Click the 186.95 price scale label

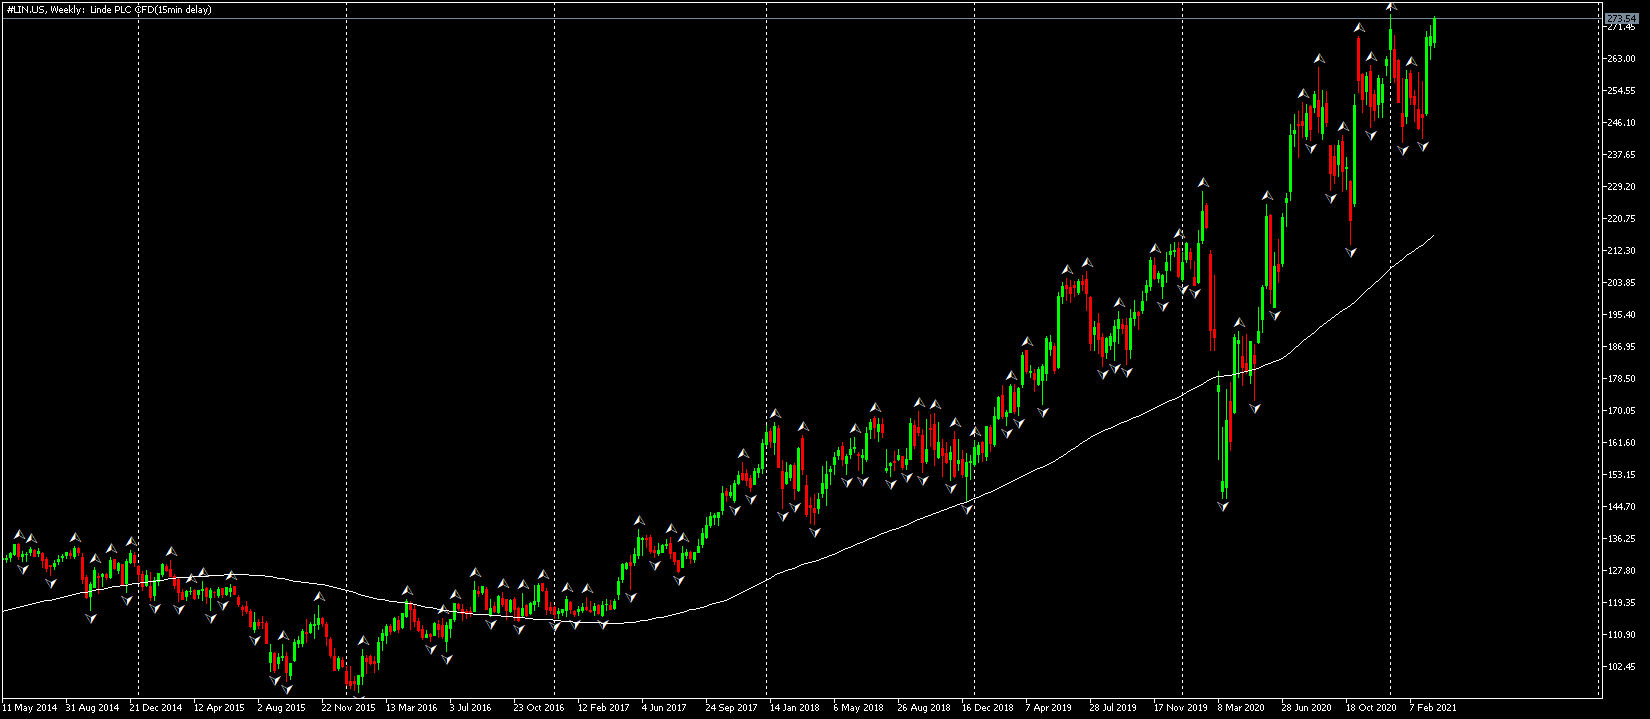(1620, 347)
